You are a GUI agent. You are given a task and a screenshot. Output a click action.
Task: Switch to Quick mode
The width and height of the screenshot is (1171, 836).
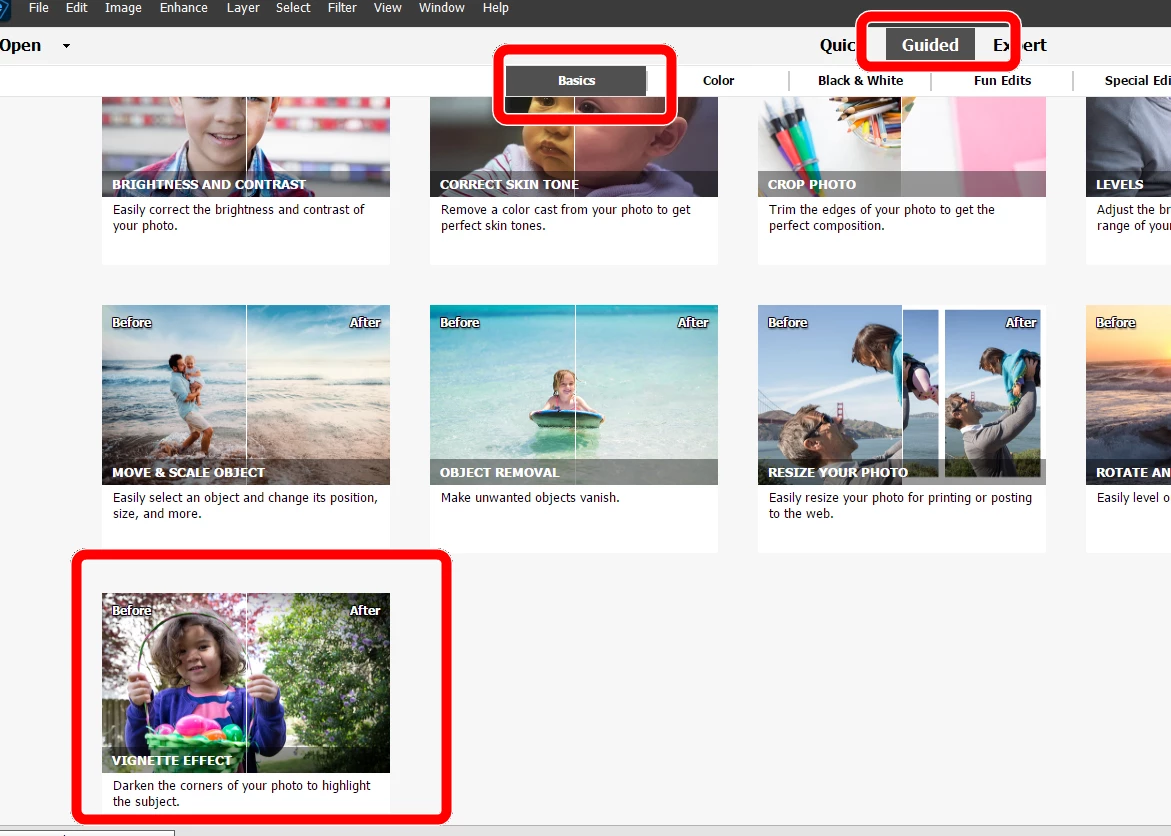coord(837,46)
